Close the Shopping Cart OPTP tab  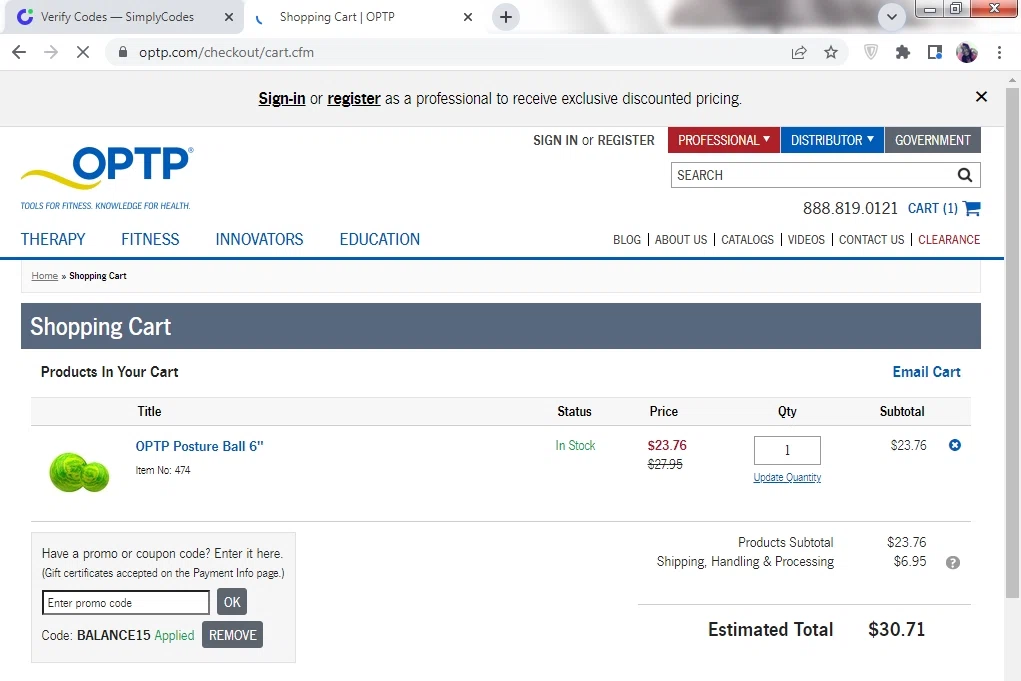[468, 17]
